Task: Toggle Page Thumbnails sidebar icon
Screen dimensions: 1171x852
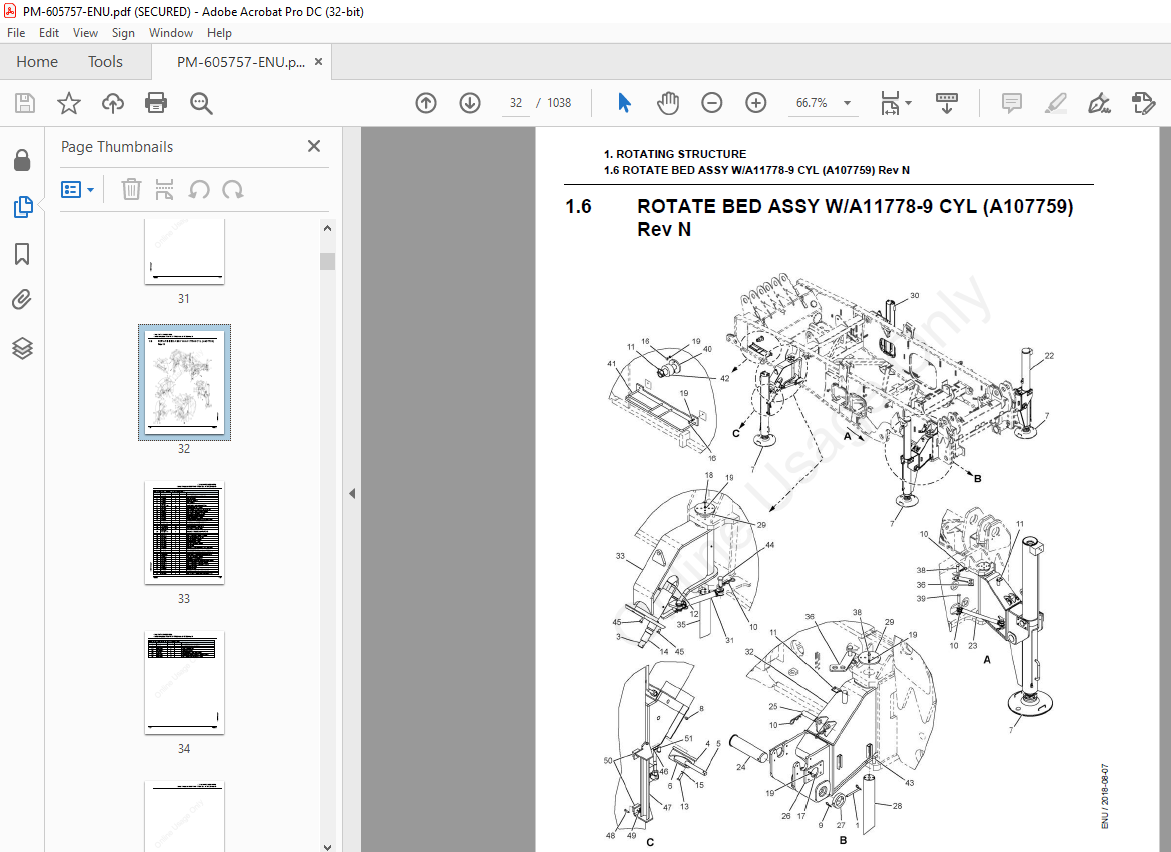Action: point(22,207)
